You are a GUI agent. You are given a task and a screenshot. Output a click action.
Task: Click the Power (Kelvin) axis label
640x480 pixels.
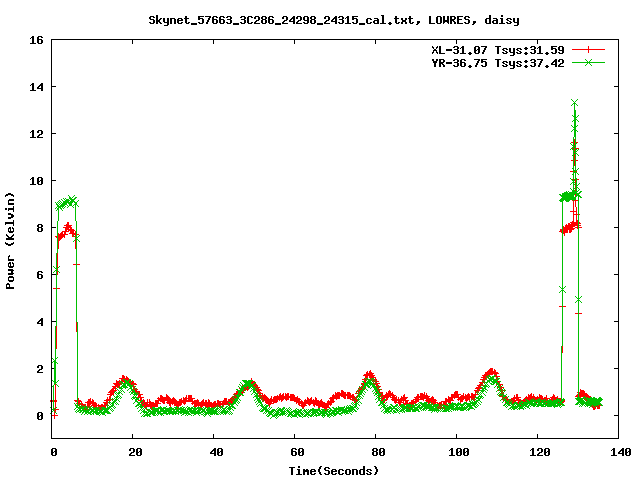tap(10, 241)
